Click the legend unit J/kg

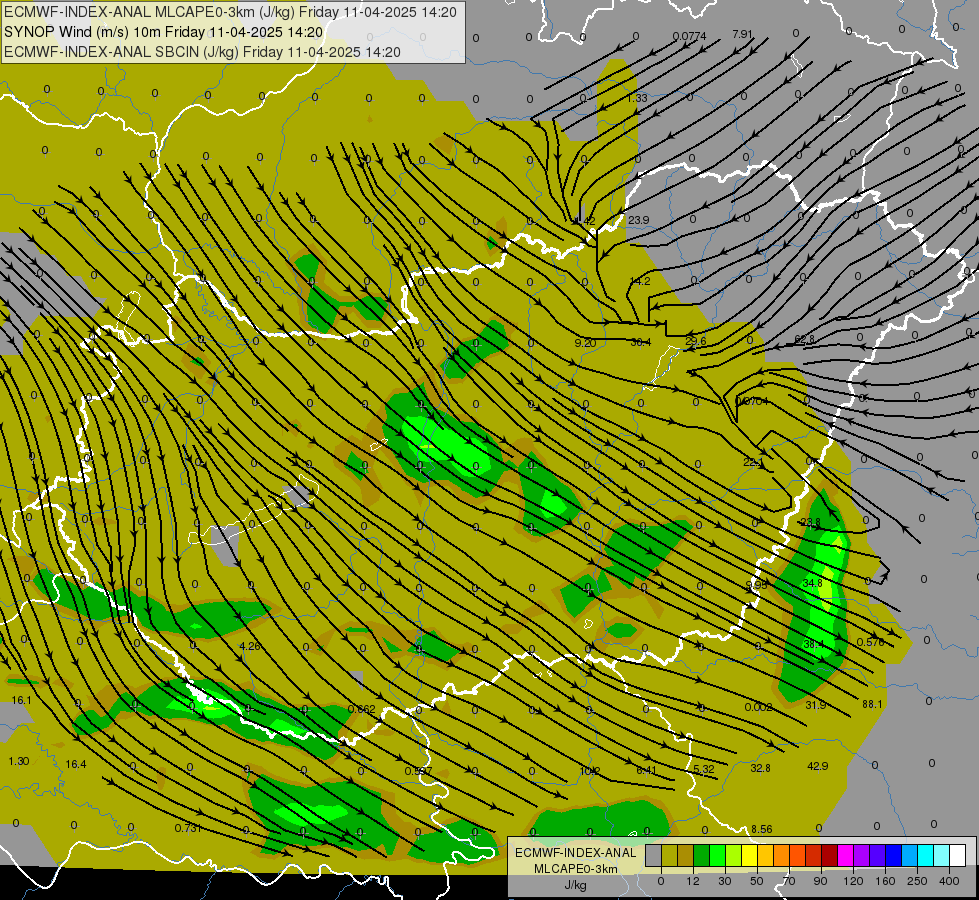[575, 885]
